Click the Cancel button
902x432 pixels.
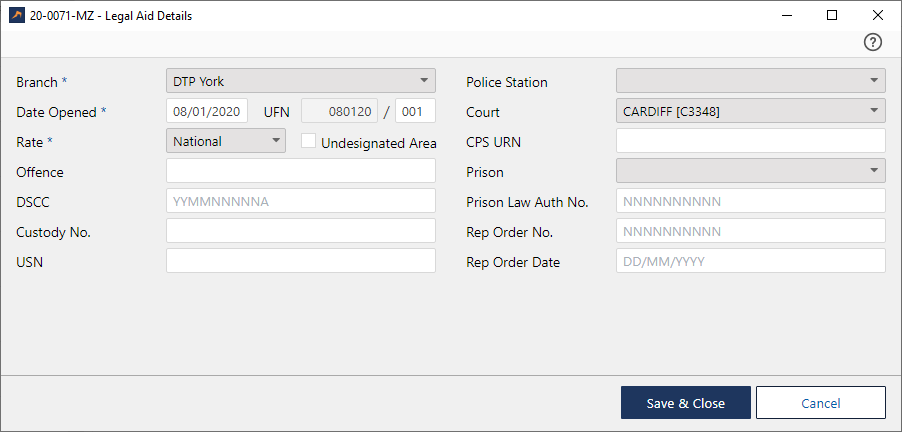820,403
